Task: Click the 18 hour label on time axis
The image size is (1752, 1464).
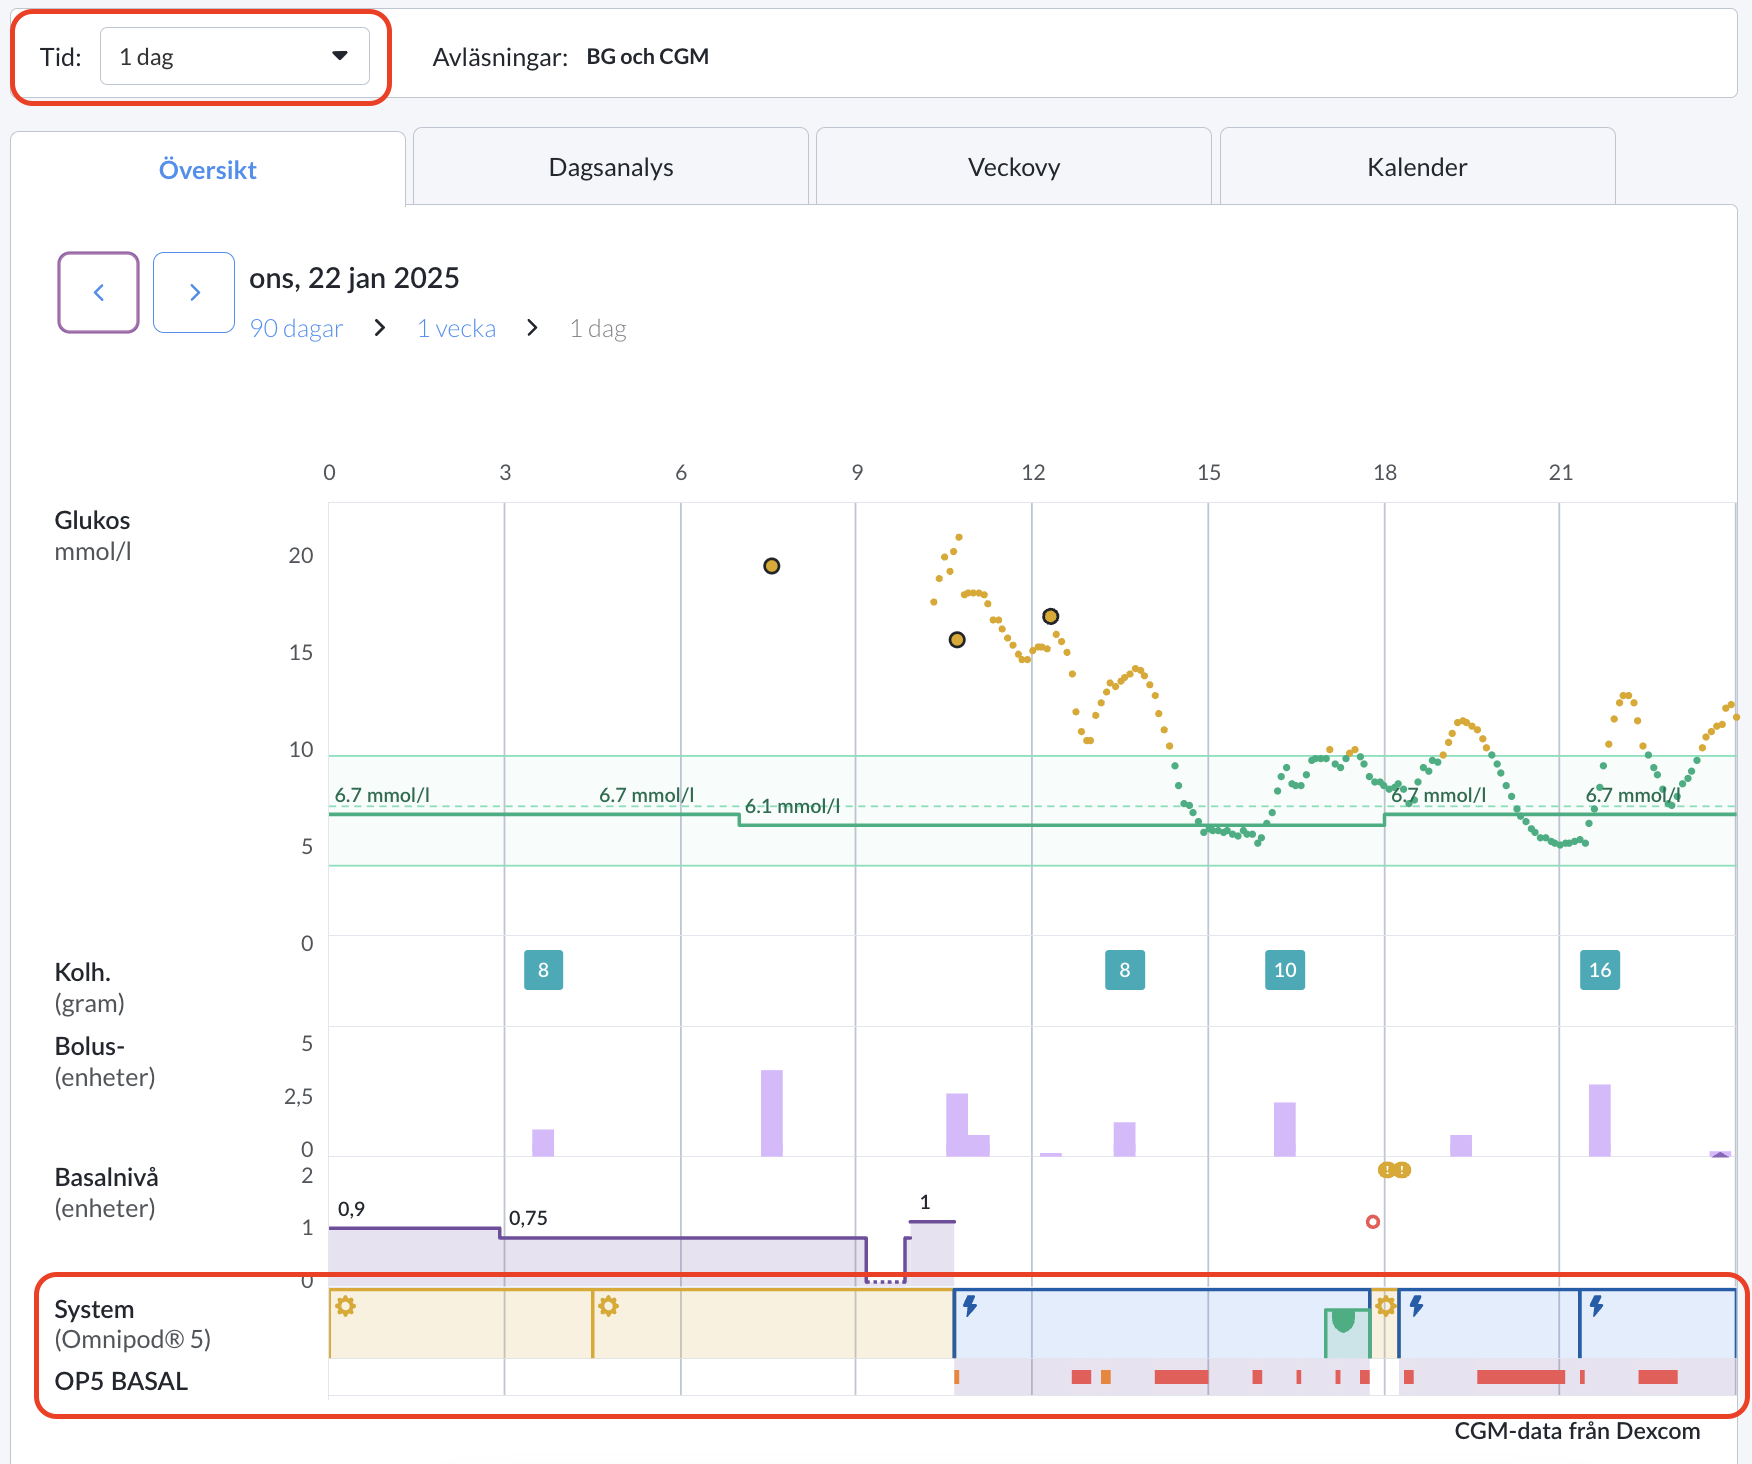Action: 1385,472
